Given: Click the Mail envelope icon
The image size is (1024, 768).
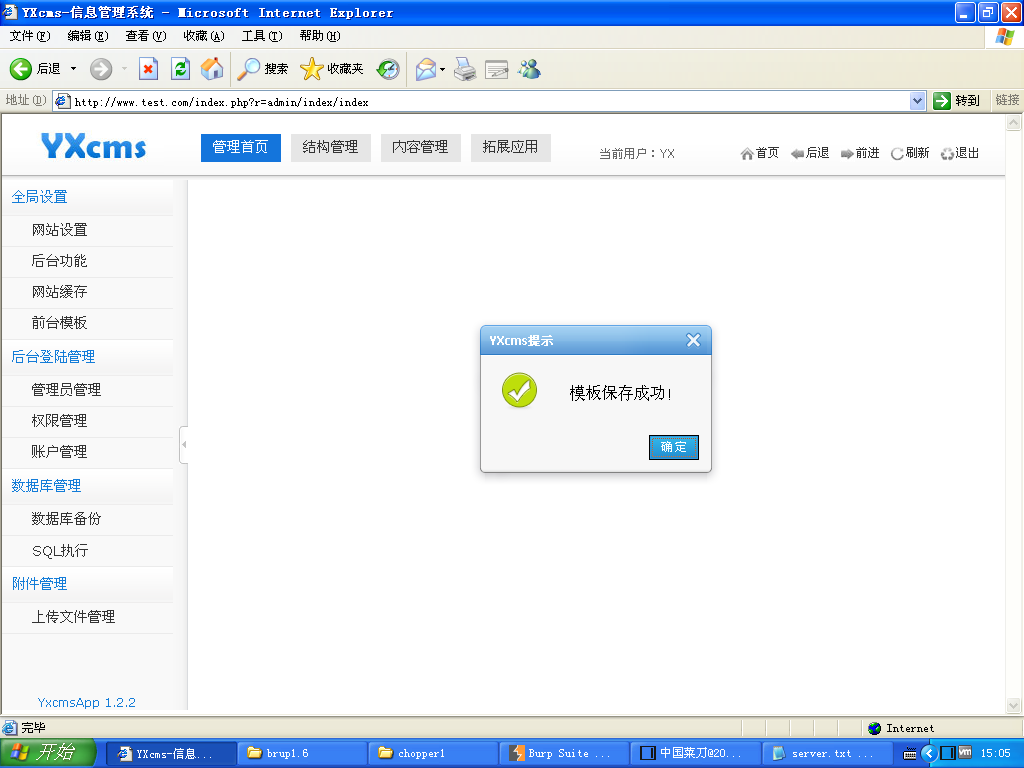Looking at the screenshot, I should coord(426,69).
